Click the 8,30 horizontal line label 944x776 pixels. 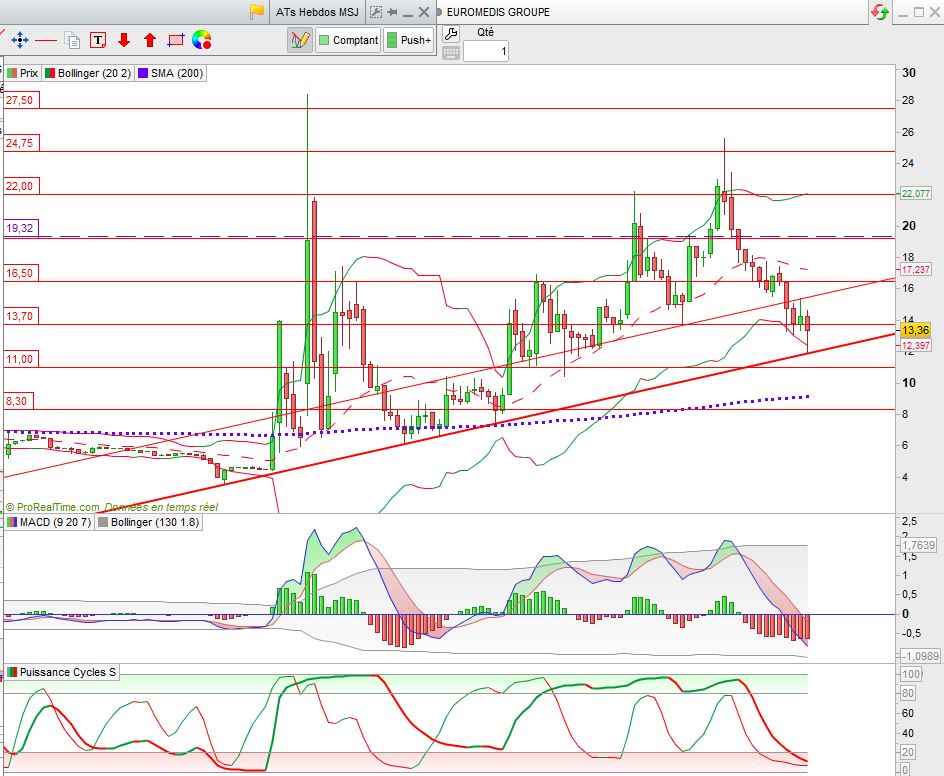[x=17, y=401]
